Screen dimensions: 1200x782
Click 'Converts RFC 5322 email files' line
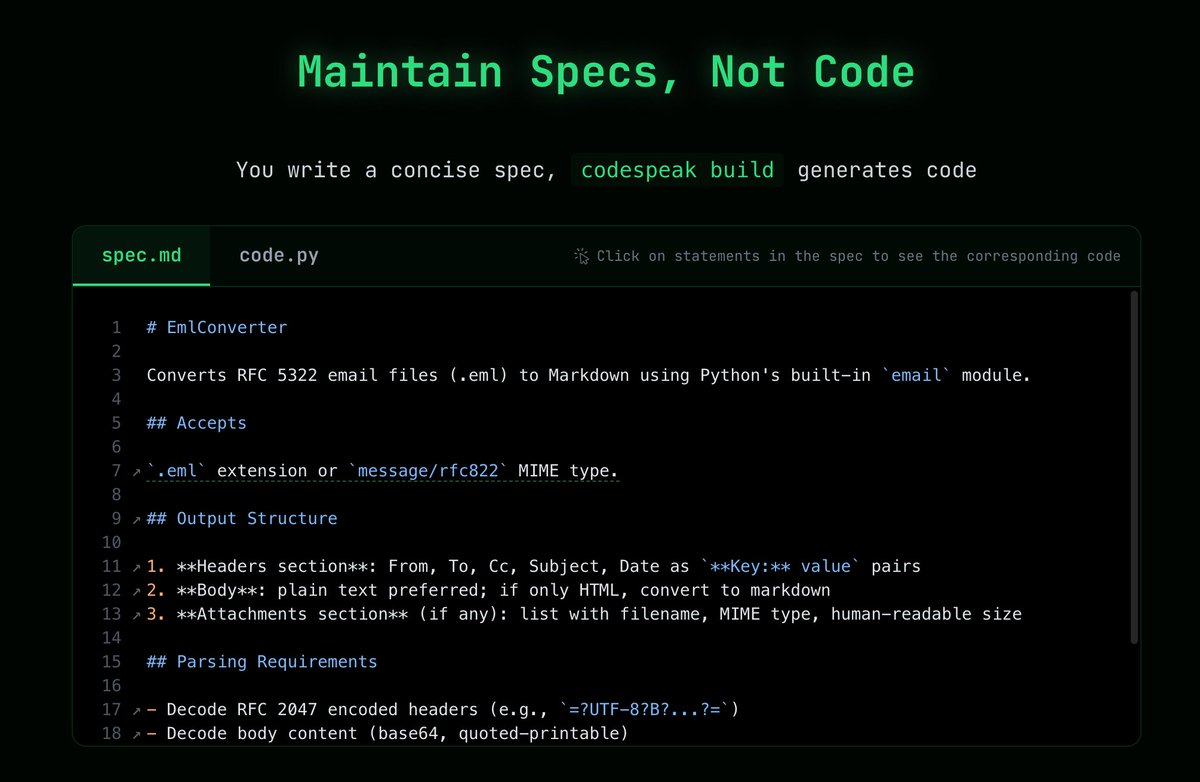588,375
